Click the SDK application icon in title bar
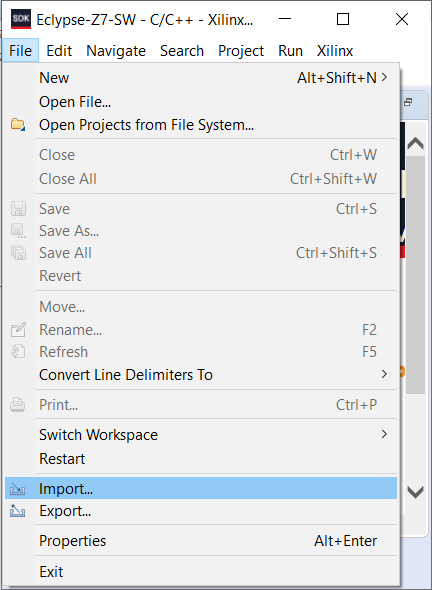 [21, 20]
